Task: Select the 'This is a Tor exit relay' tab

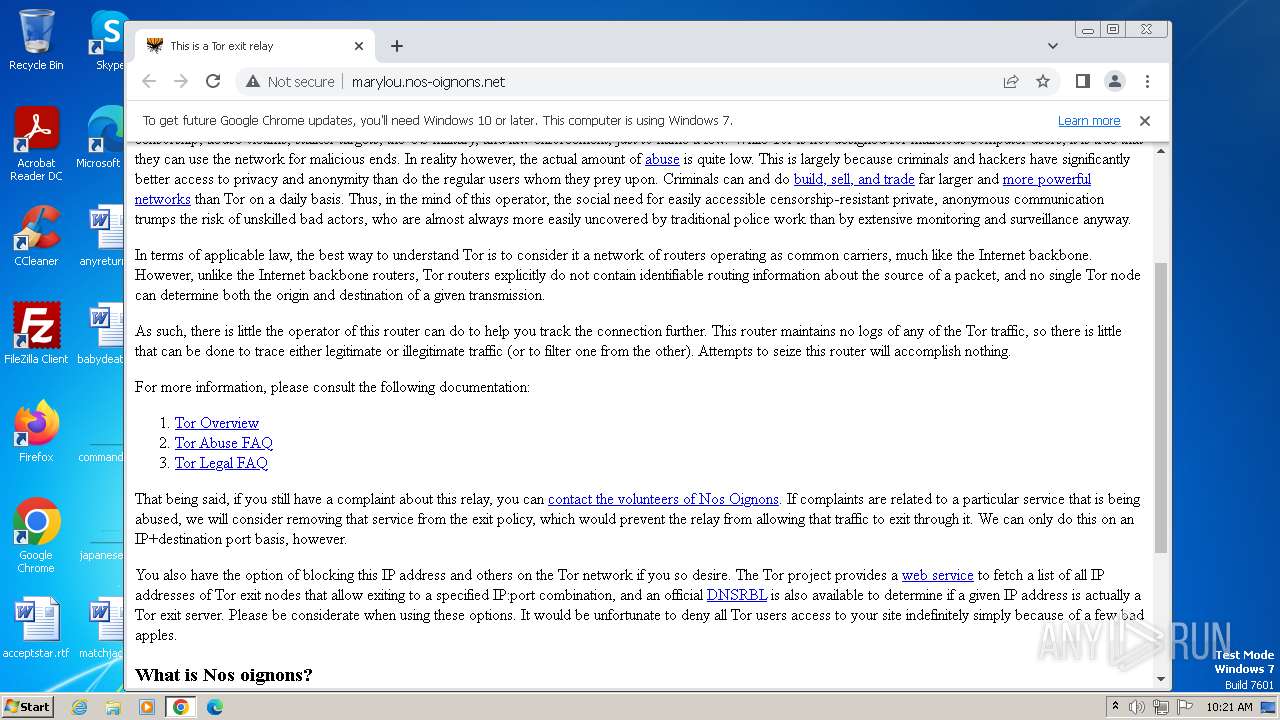Action: [255, 46]
